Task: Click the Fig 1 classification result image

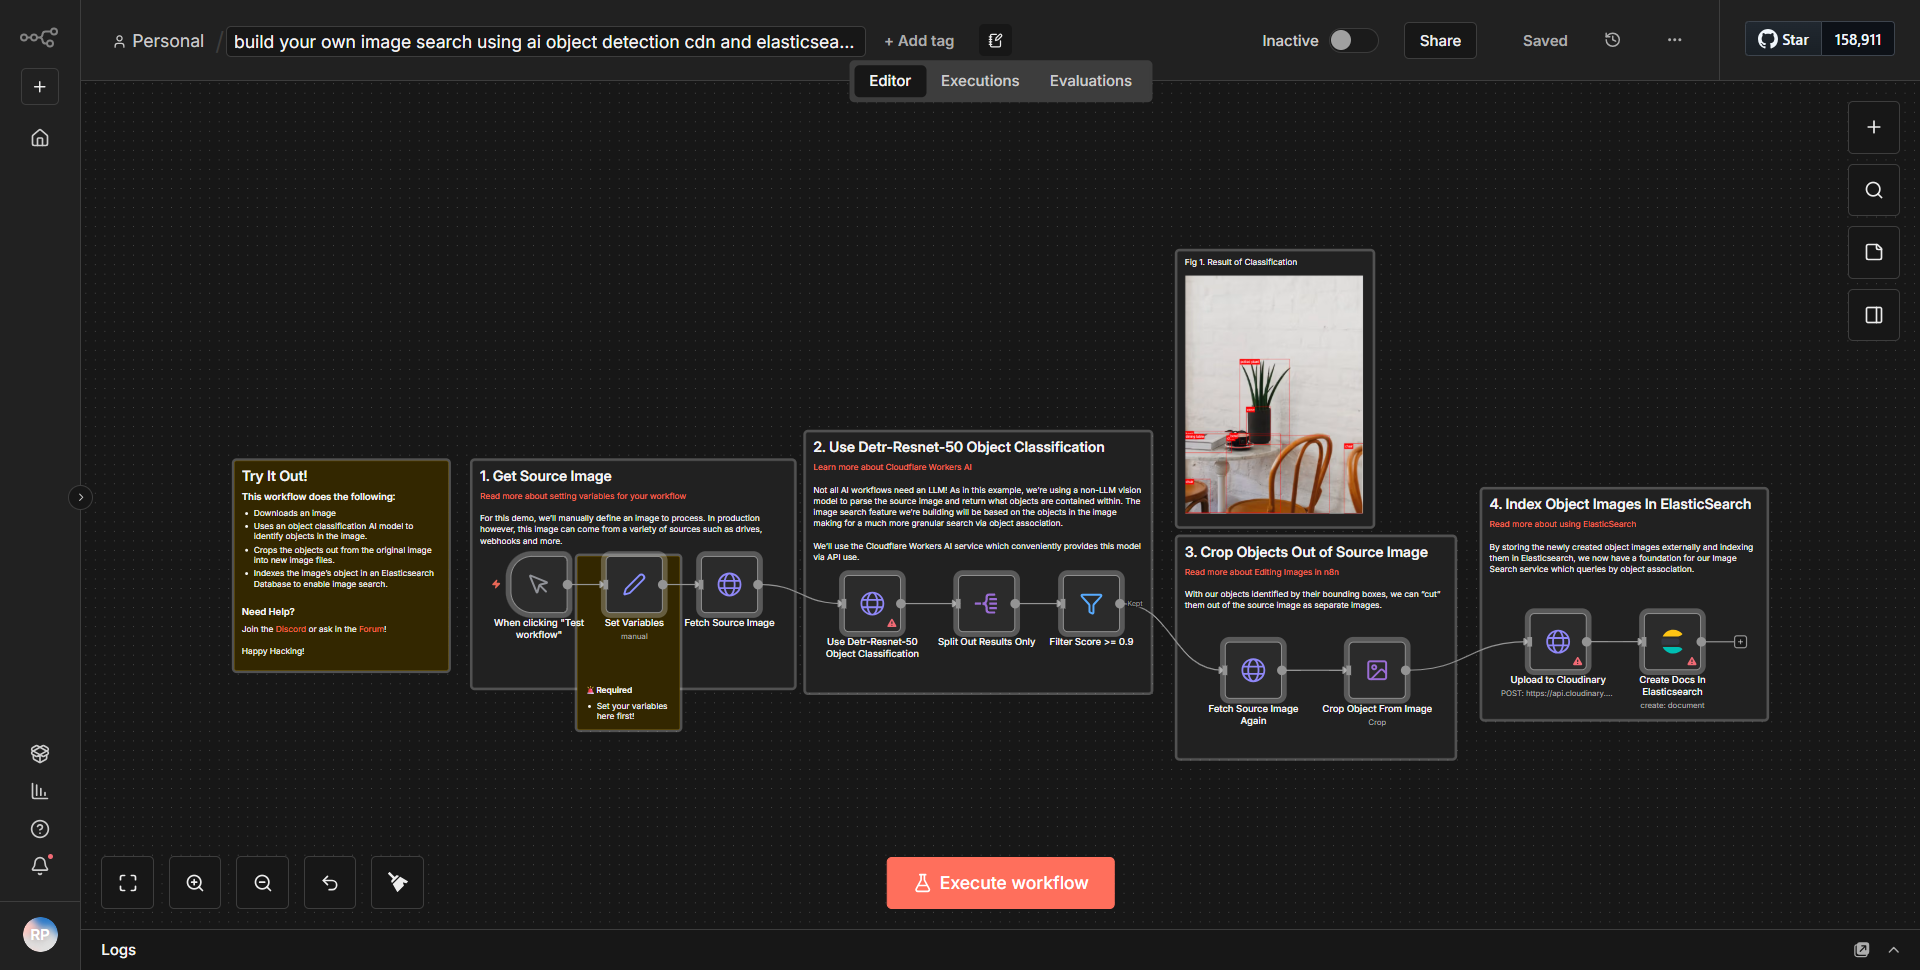Action: [1273, 393]
